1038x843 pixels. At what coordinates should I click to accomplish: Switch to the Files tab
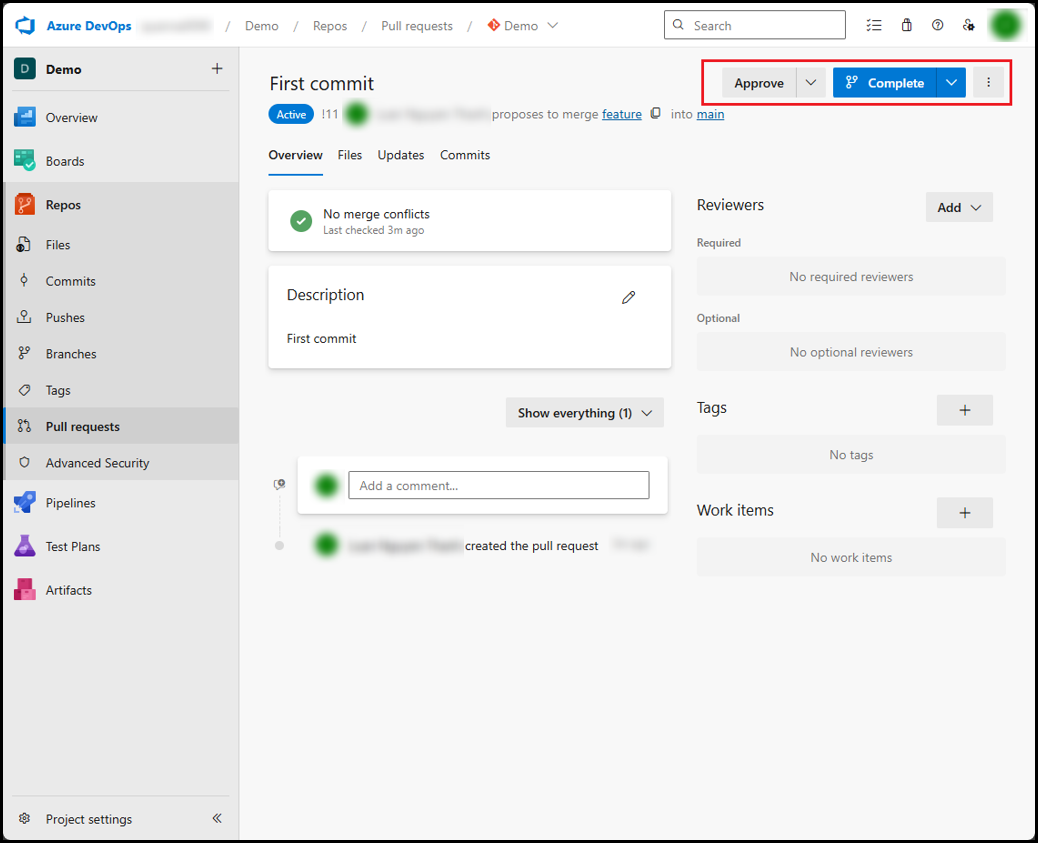[x=350, y=155]
